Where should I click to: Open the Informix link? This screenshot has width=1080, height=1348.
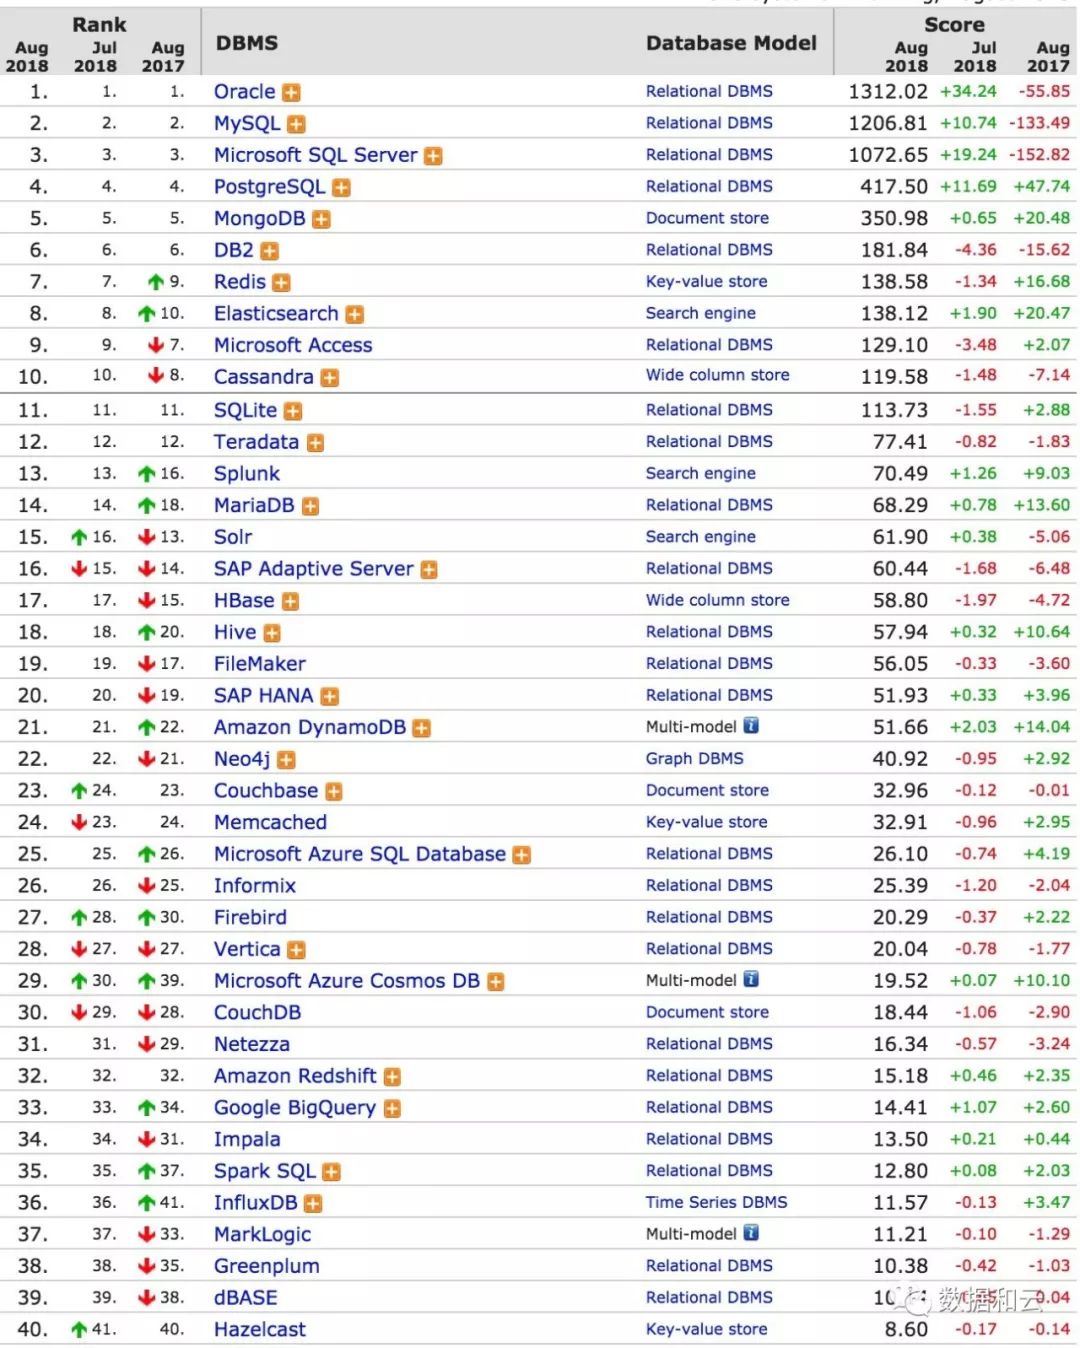(x=255, y=886)
